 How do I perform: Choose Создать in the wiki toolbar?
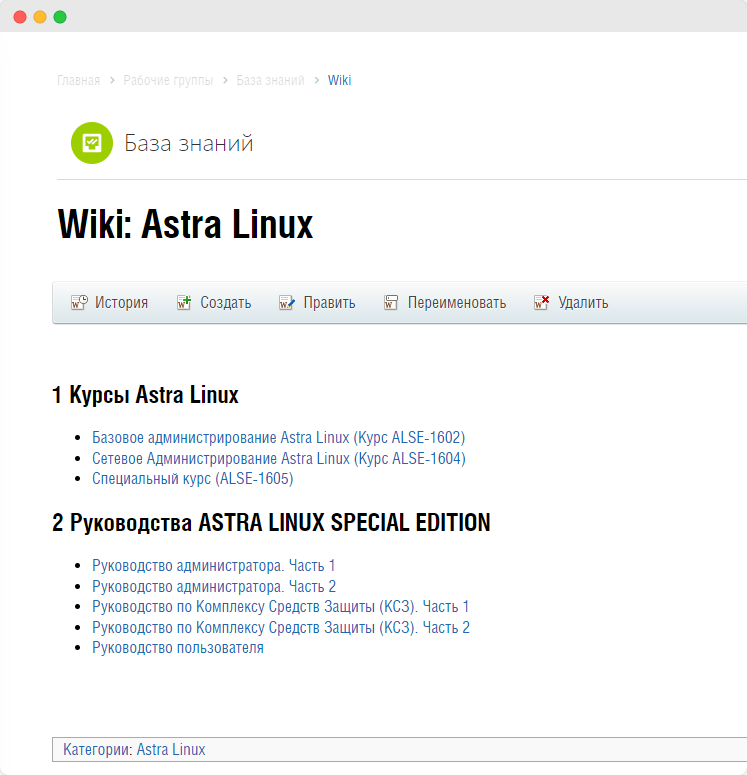[x=225, y=302]
